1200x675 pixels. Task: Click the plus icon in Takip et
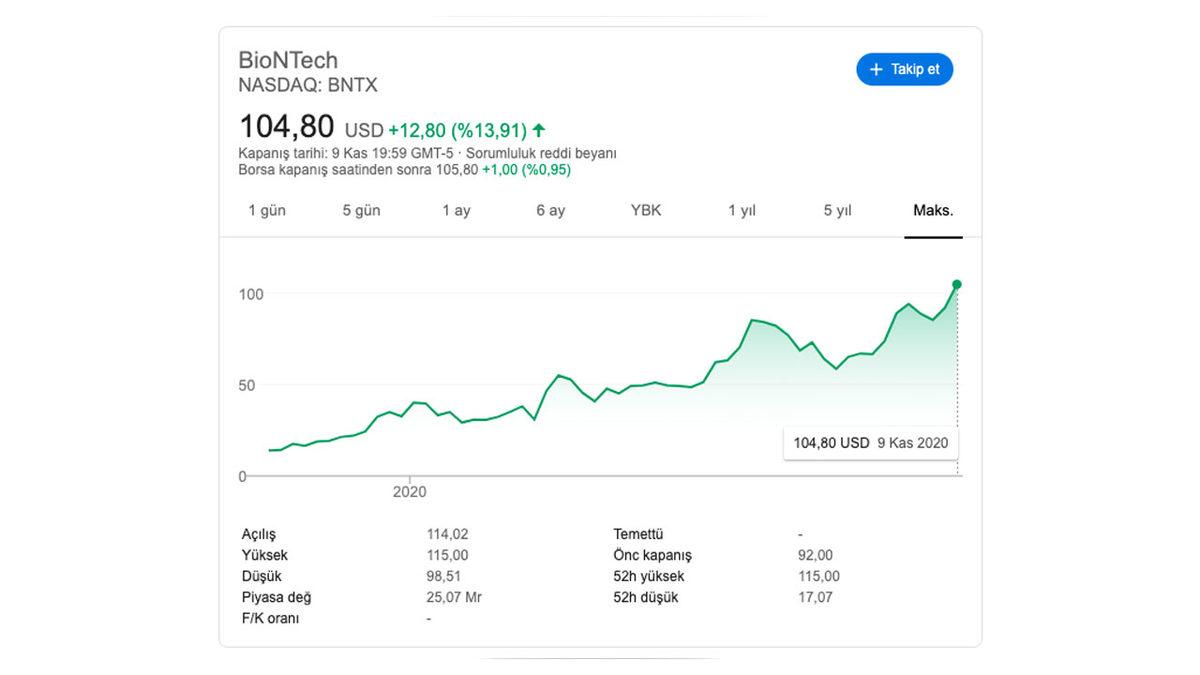[x=876, y=69]
